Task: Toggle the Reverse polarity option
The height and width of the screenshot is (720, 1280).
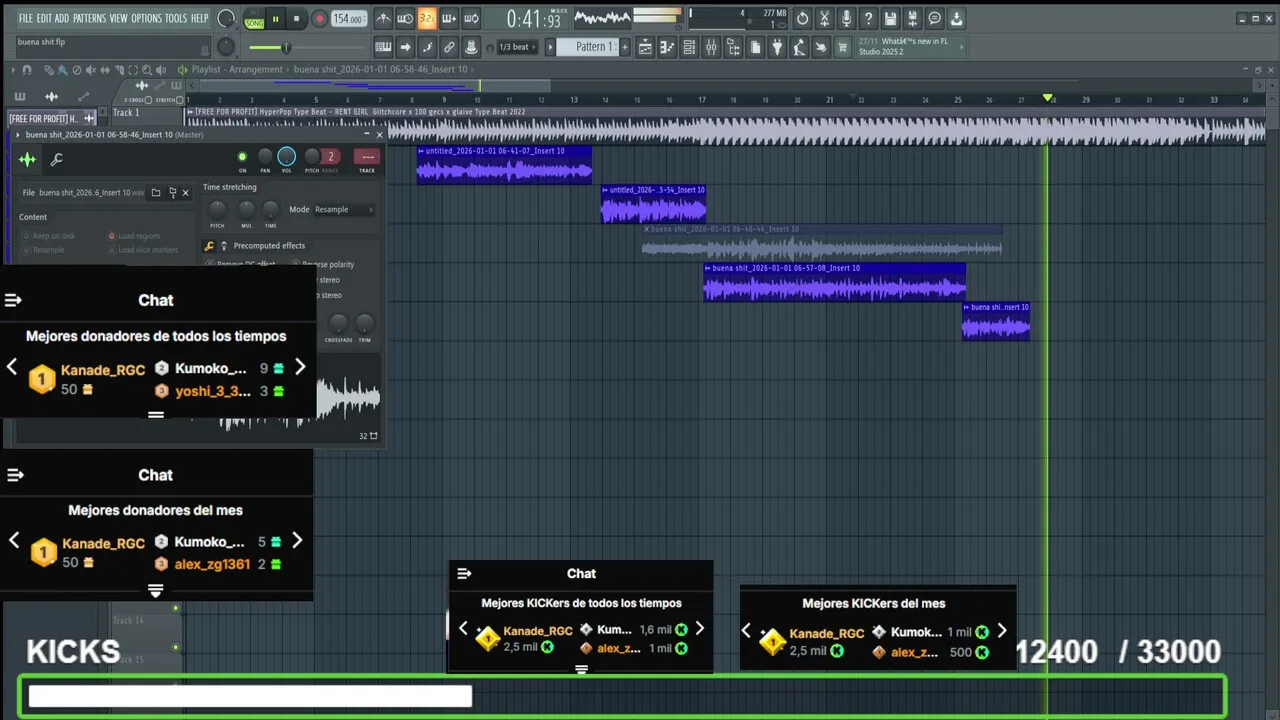Action: pos(322,264)
